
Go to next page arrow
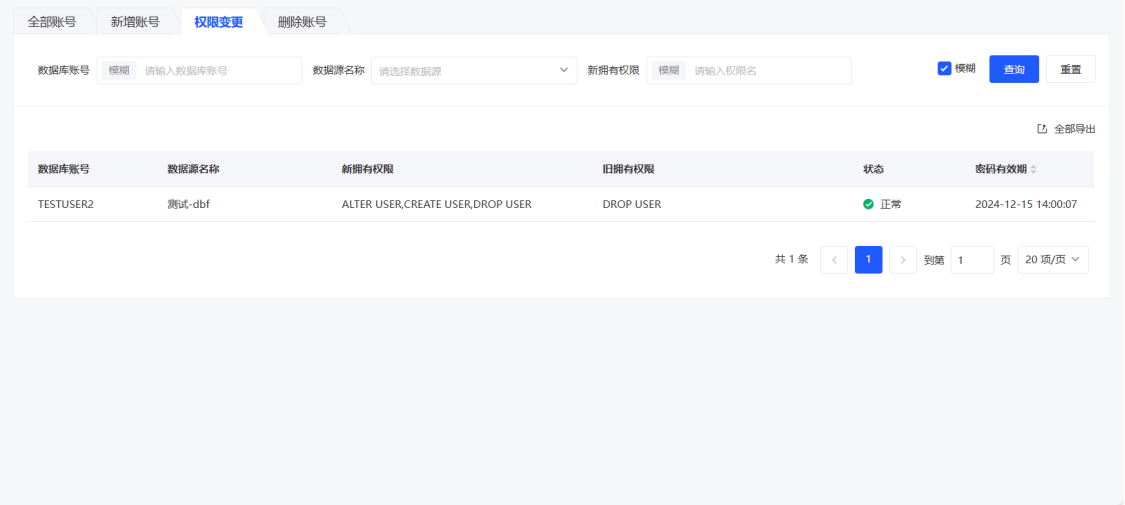[903, 260]
